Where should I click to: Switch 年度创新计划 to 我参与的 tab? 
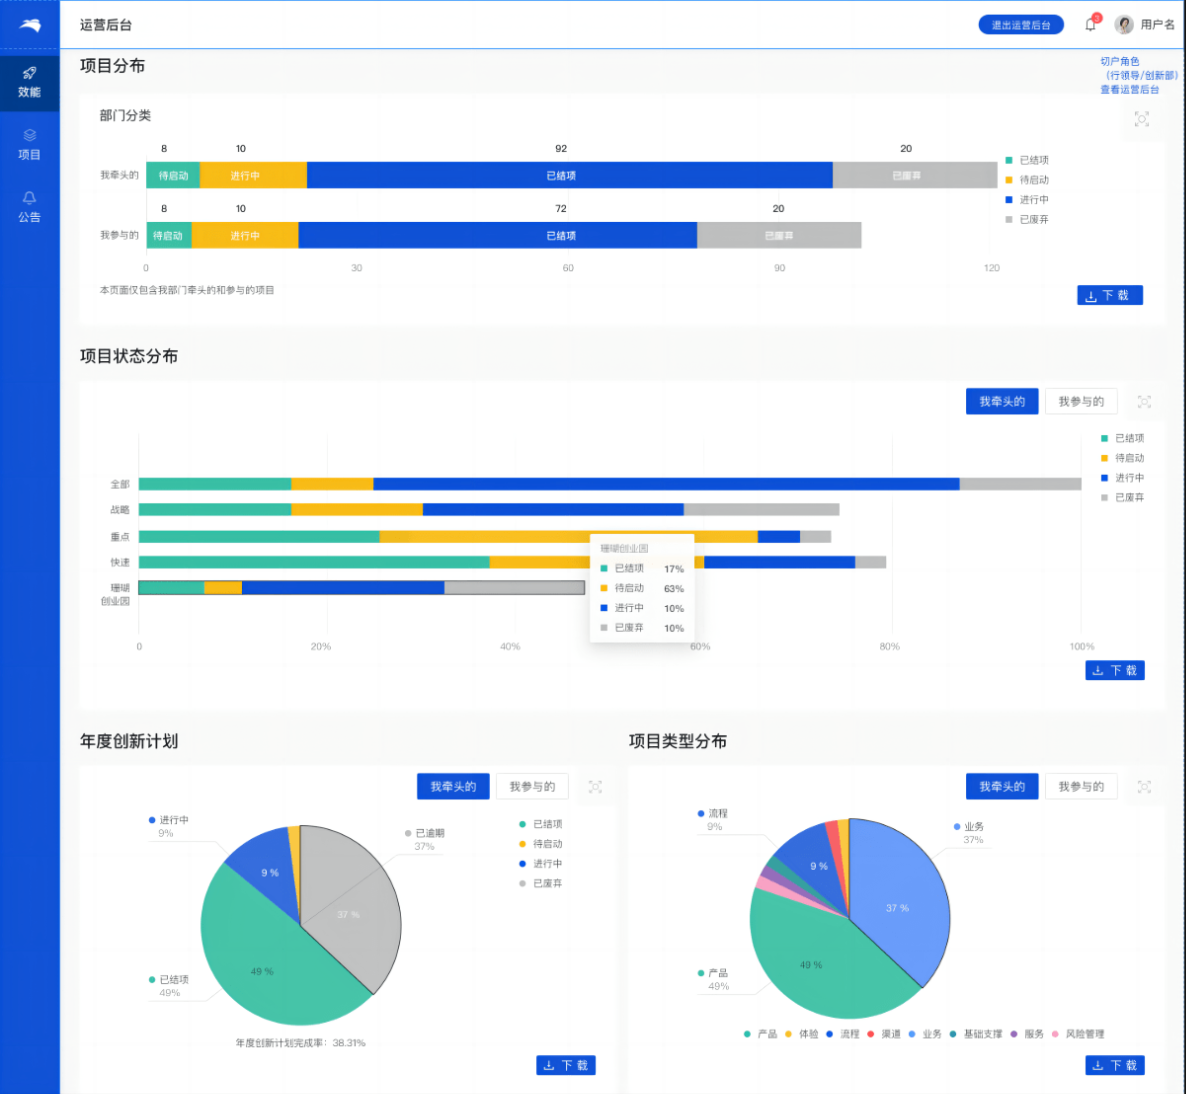click(x=532, y=787)
